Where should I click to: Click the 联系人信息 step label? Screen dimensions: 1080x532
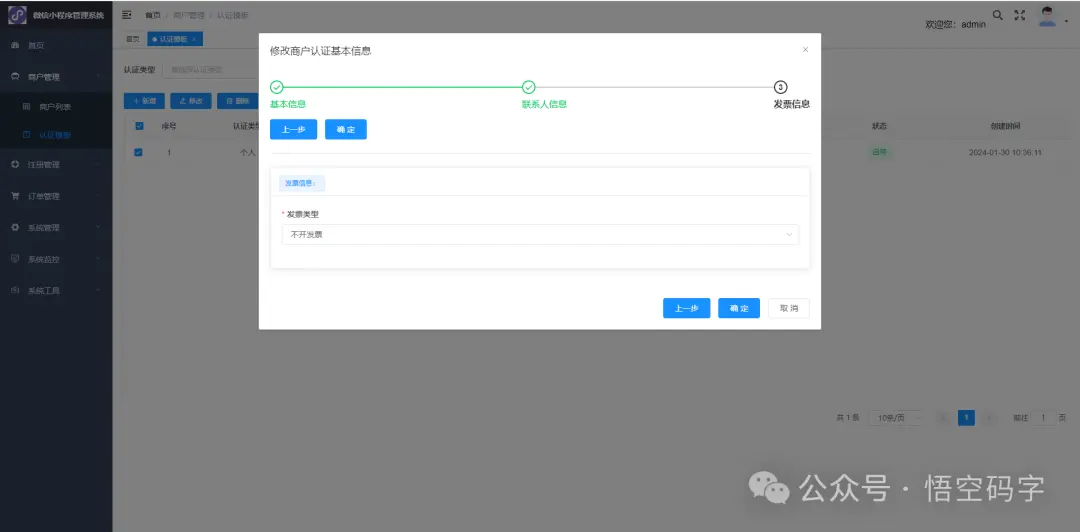point(544,104)
